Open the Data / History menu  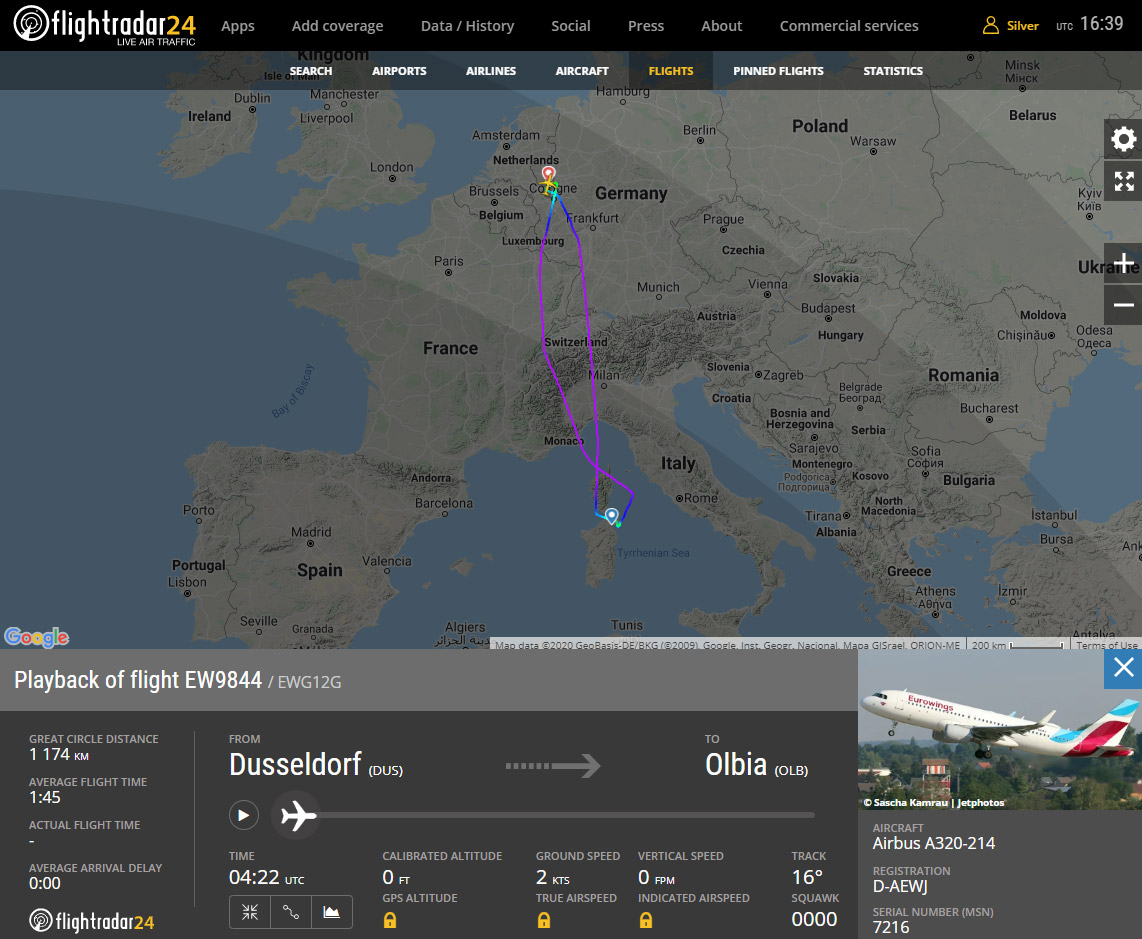click(x=468, y=26)
